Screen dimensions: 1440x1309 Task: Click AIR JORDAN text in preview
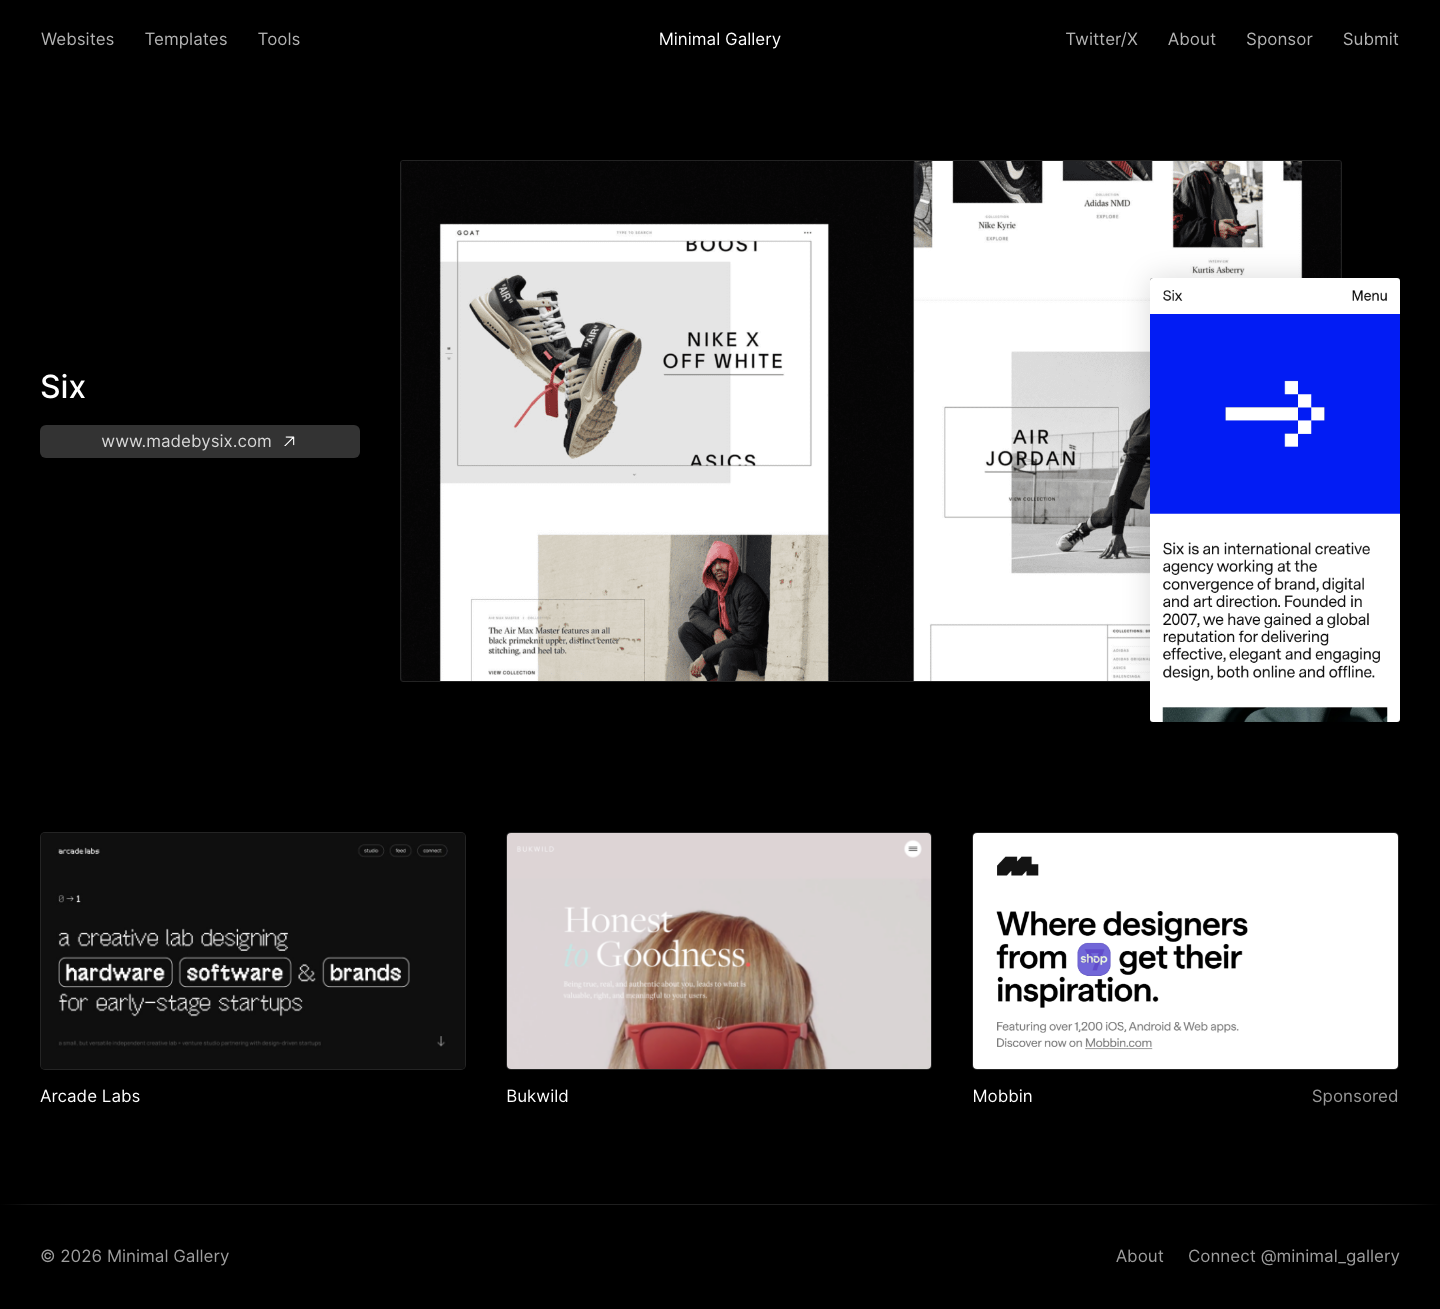pos(1031,448)
